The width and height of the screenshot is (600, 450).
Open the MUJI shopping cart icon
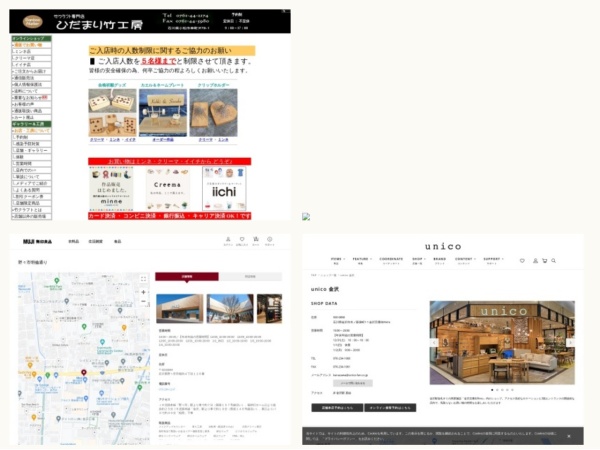tap(256, 240)
